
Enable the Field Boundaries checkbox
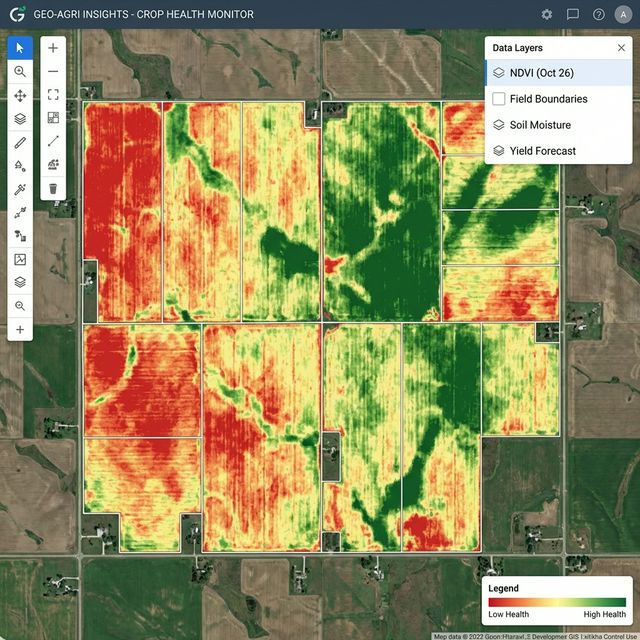coord(498,99)
